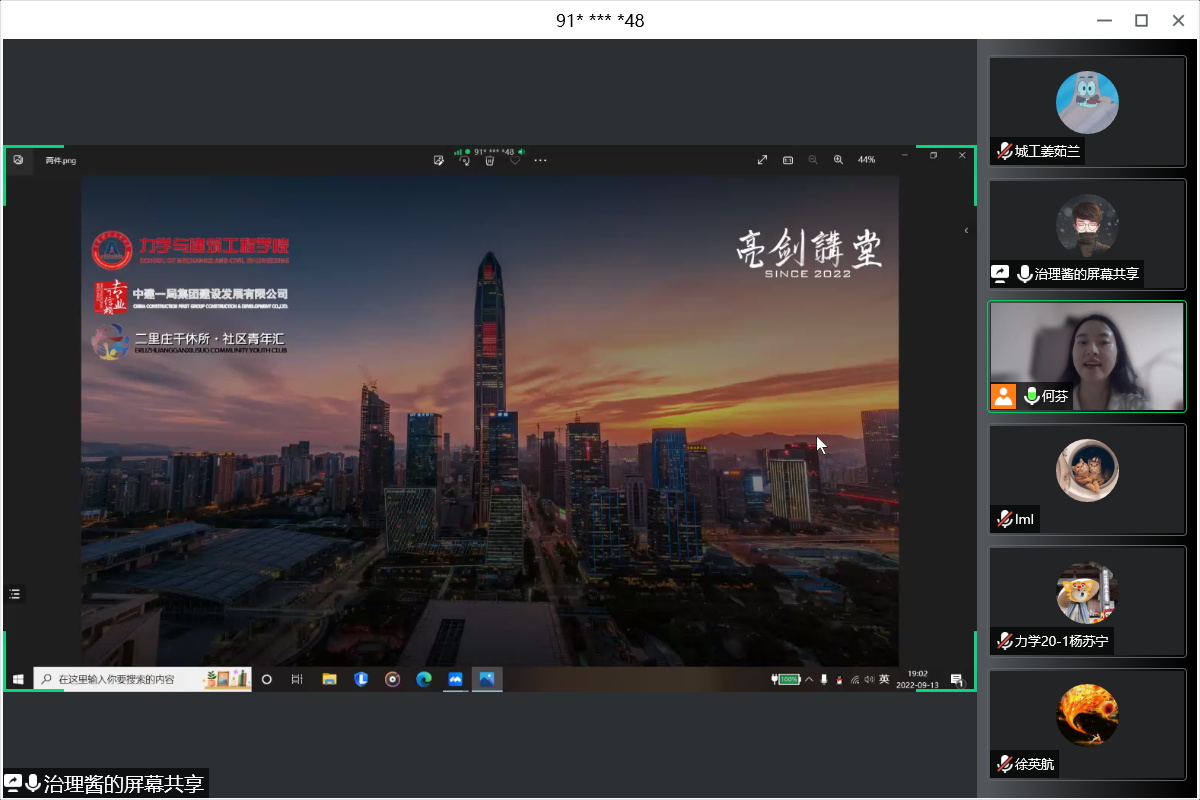Favorite the photo with the heart icon
The width and height of the screenshot is (1200, 800).
[x=515, y=160]
